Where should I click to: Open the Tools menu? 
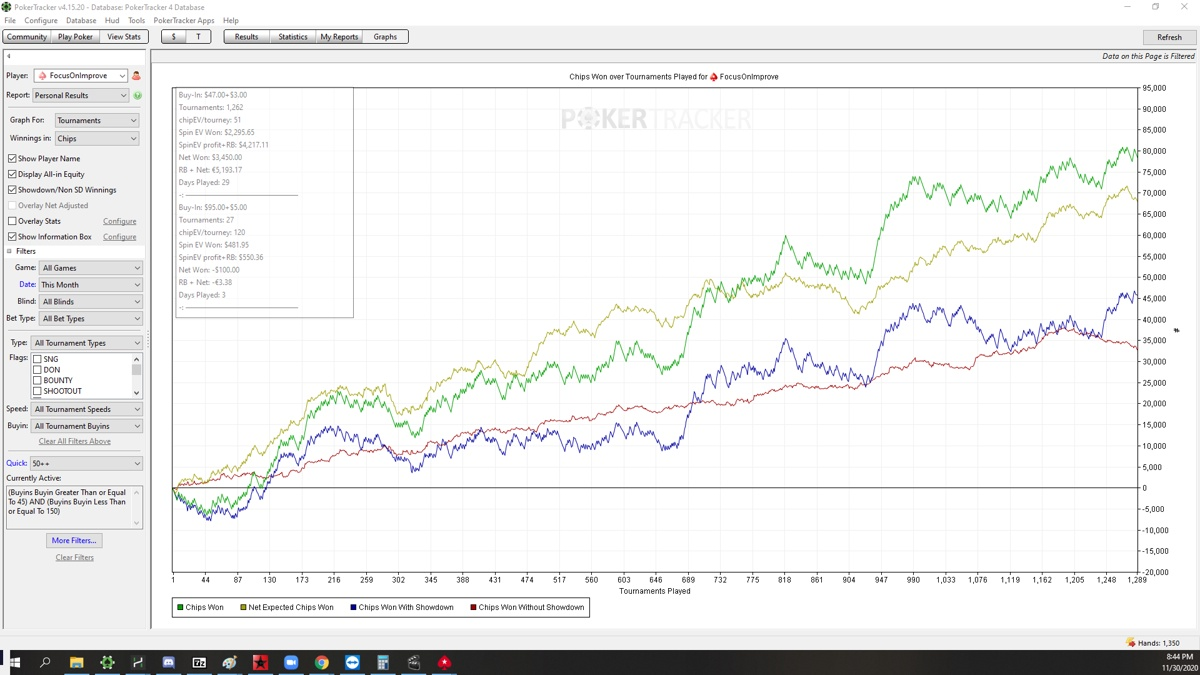tap(136, 20)
